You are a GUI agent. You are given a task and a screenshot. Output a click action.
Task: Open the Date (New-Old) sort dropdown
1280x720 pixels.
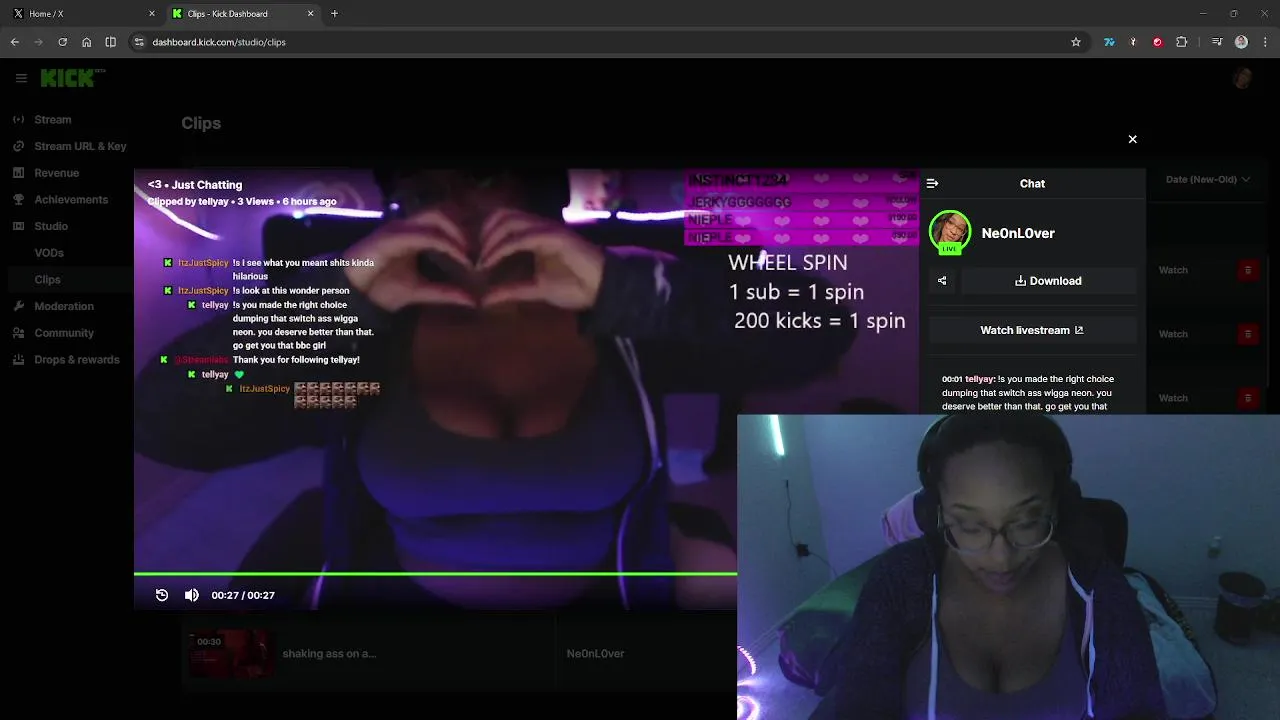click(x=1208, y=179)
